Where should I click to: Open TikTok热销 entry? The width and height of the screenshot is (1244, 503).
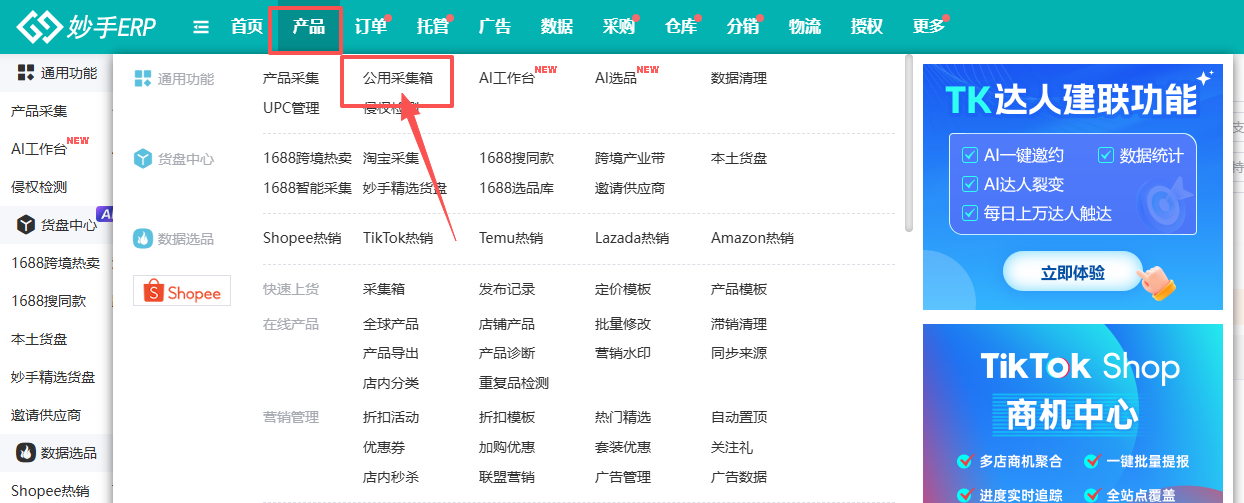tap(398, 238)
